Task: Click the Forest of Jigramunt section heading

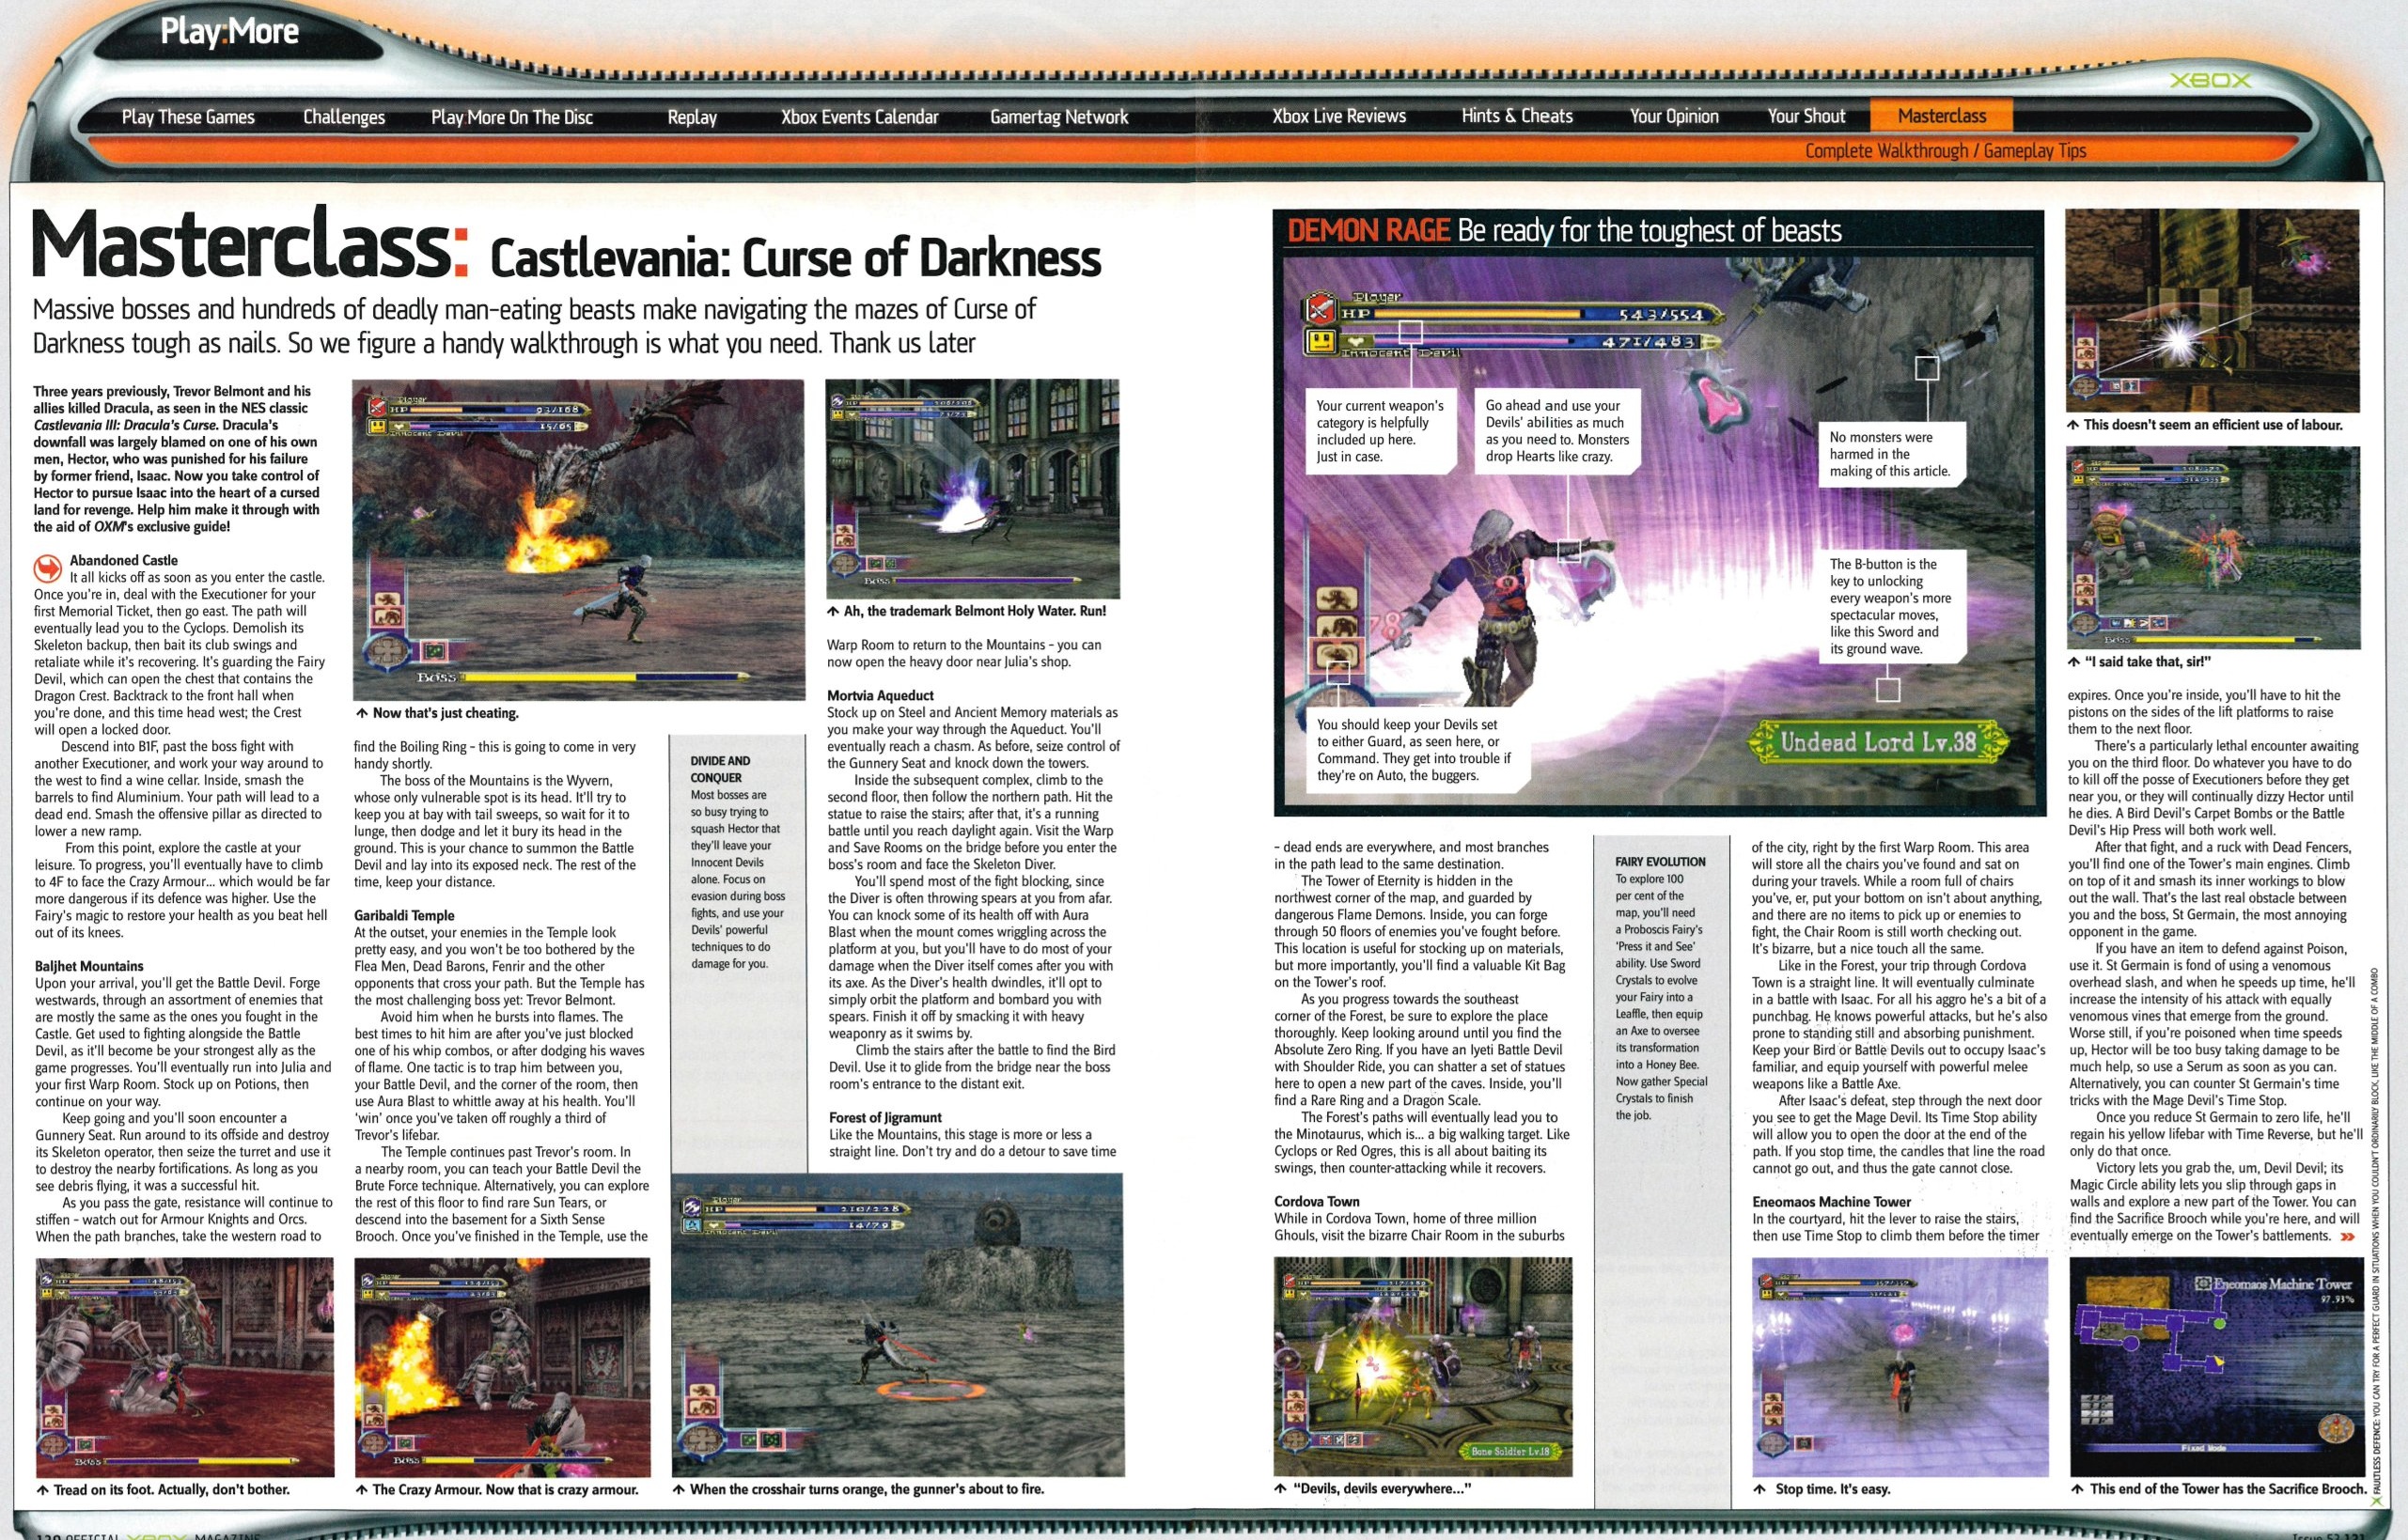Action: 885,1117
